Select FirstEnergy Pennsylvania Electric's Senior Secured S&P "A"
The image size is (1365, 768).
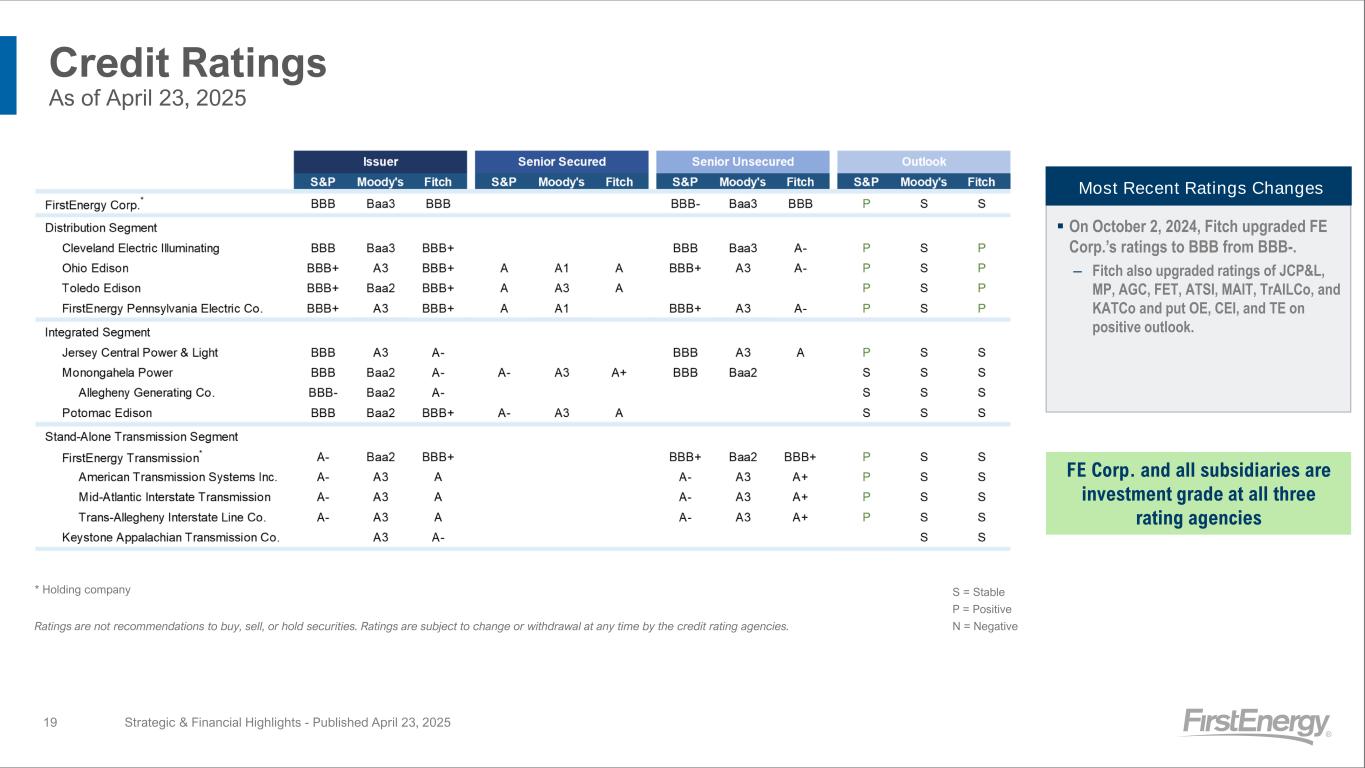(x=504, y=308)
